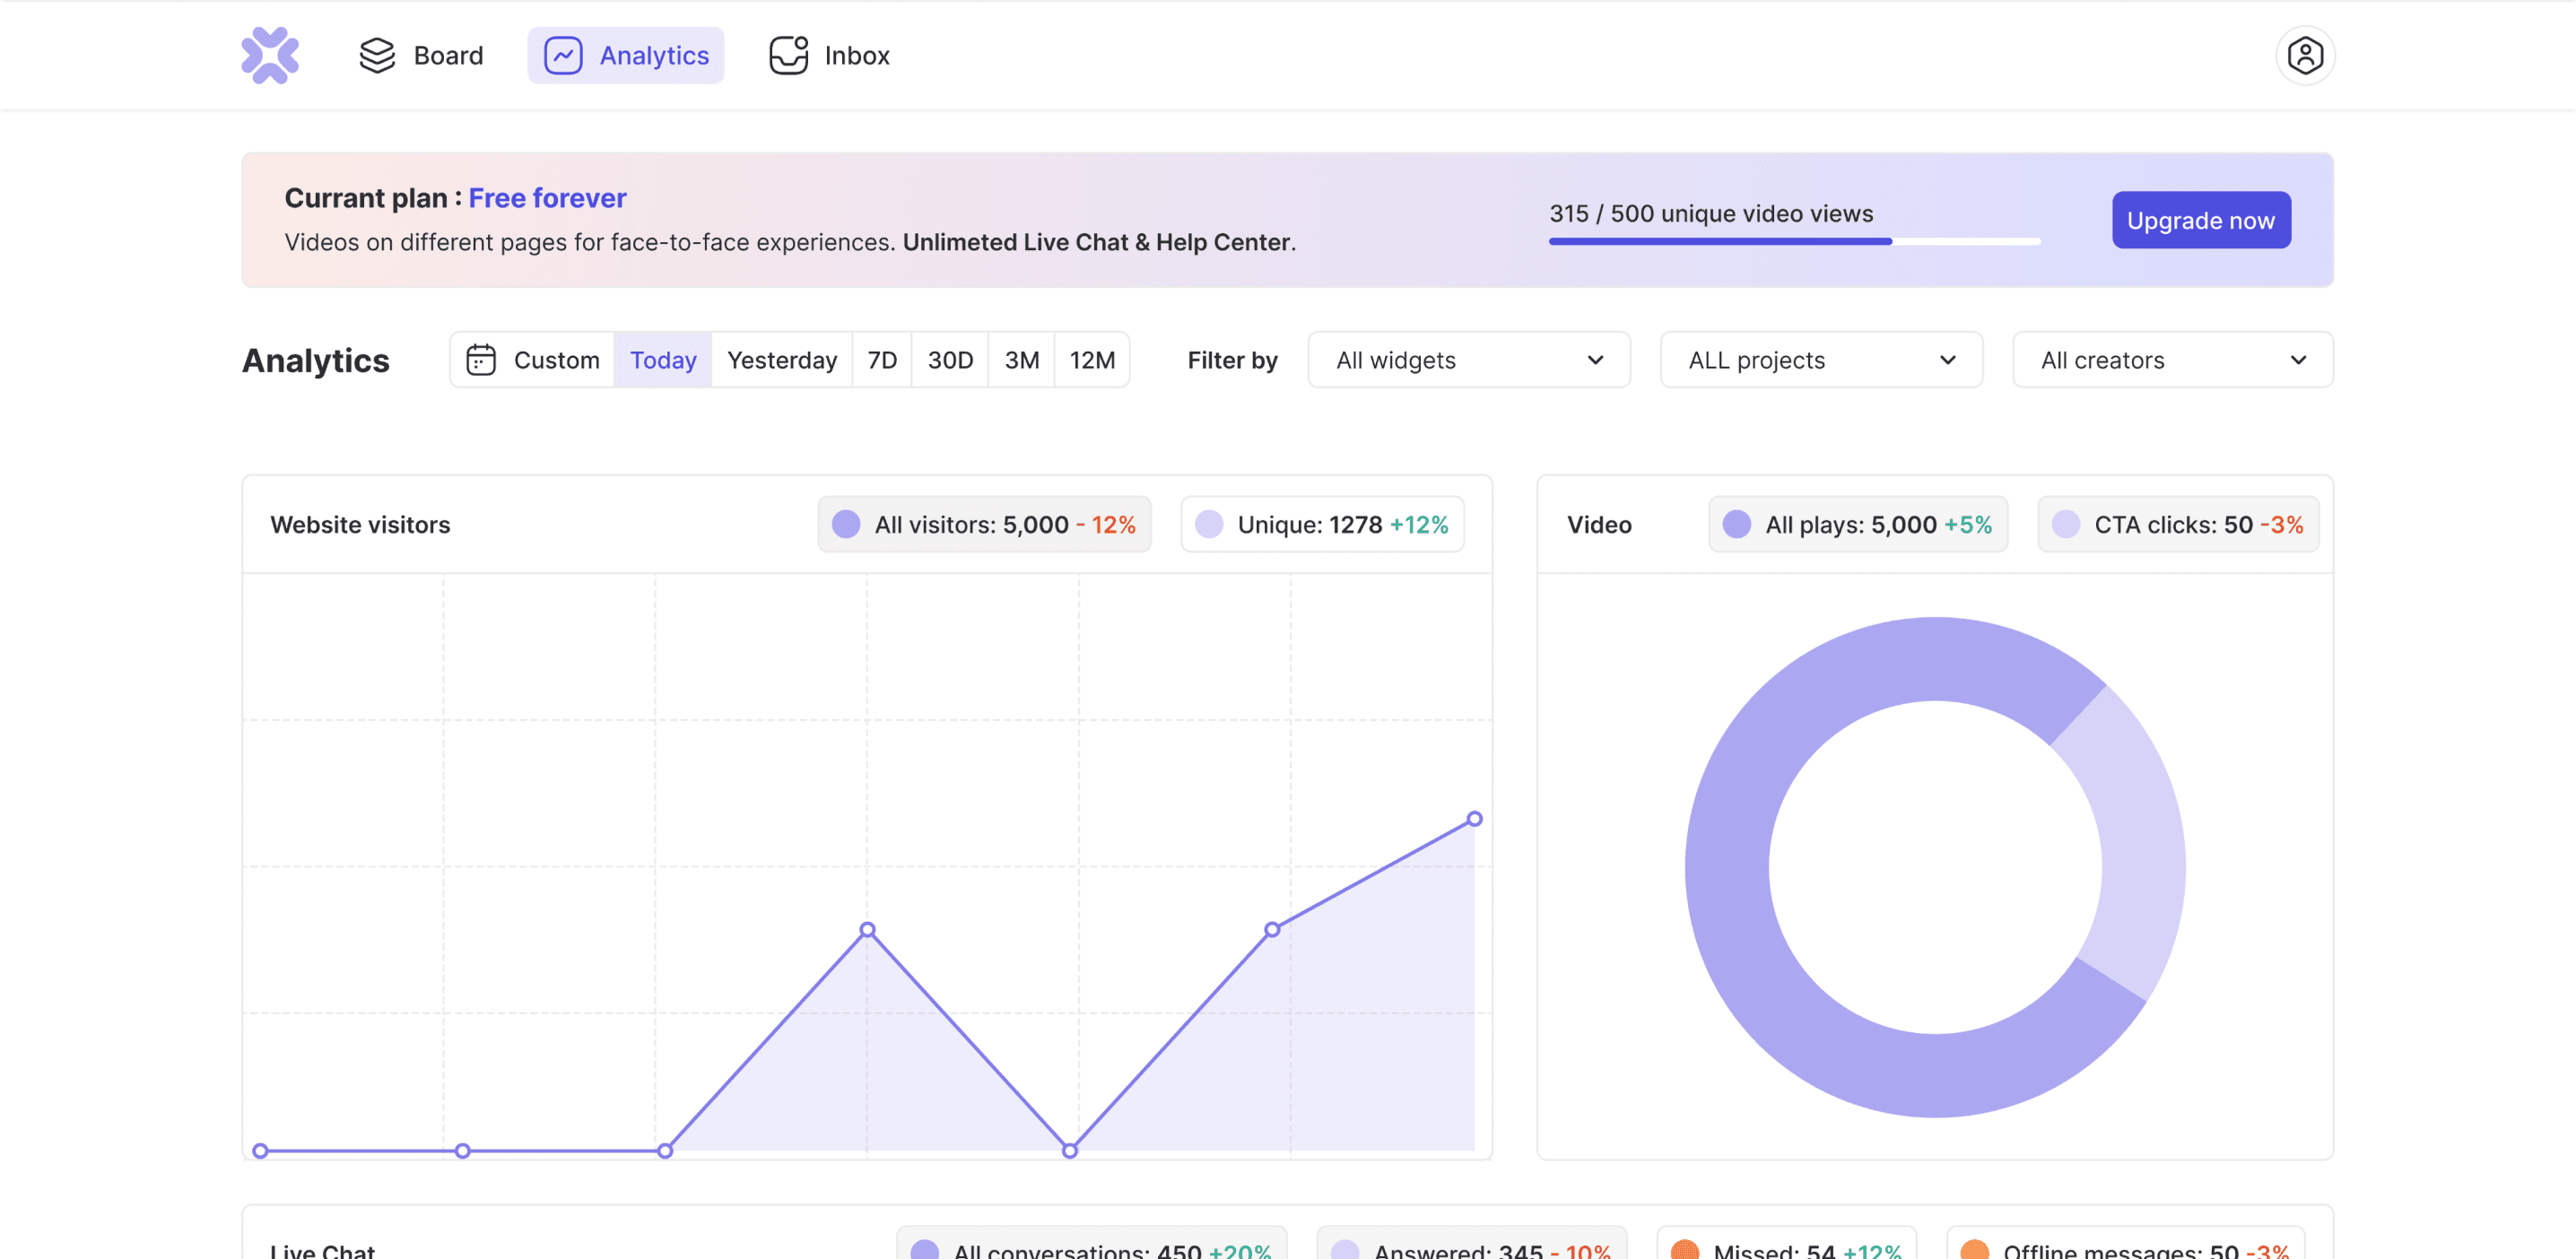Select the 12M time range

1092,360
